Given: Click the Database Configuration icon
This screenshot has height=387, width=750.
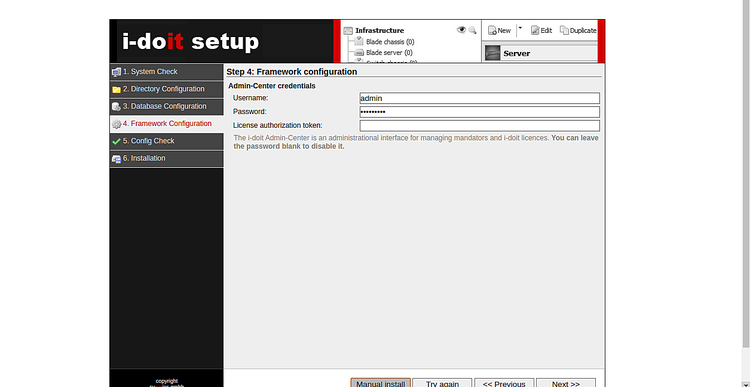Looking at the screenshot, I should pos(116,107).
